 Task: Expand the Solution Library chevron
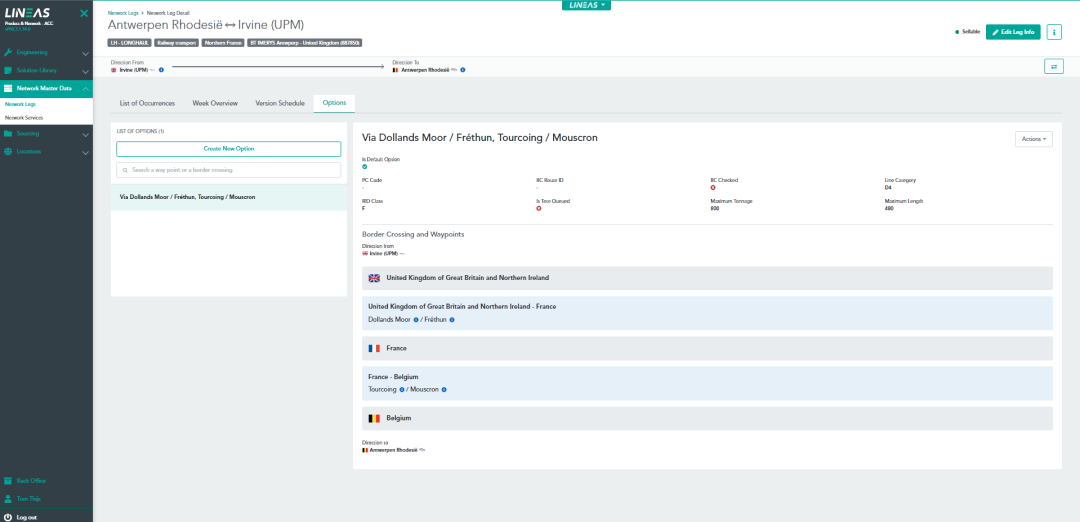(x=85, y=71)
